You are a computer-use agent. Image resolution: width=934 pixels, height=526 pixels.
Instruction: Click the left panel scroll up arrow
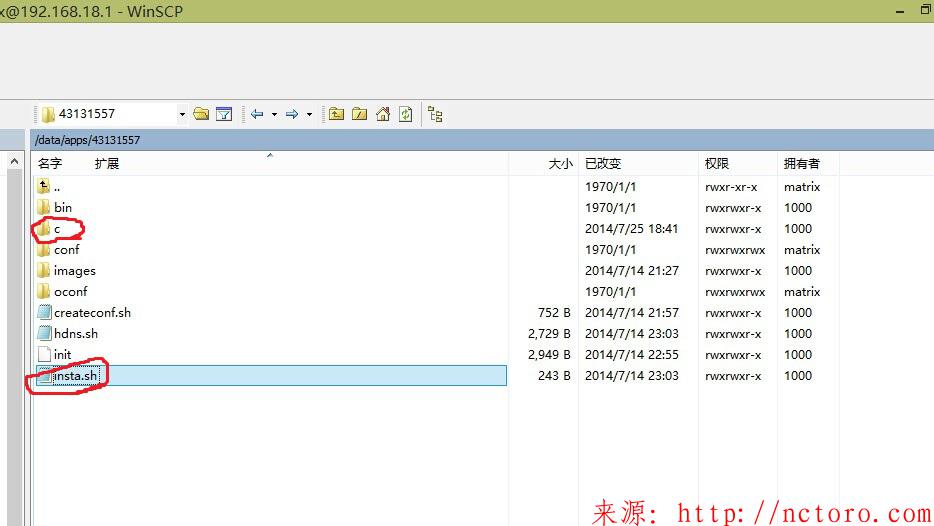point(15,161)
